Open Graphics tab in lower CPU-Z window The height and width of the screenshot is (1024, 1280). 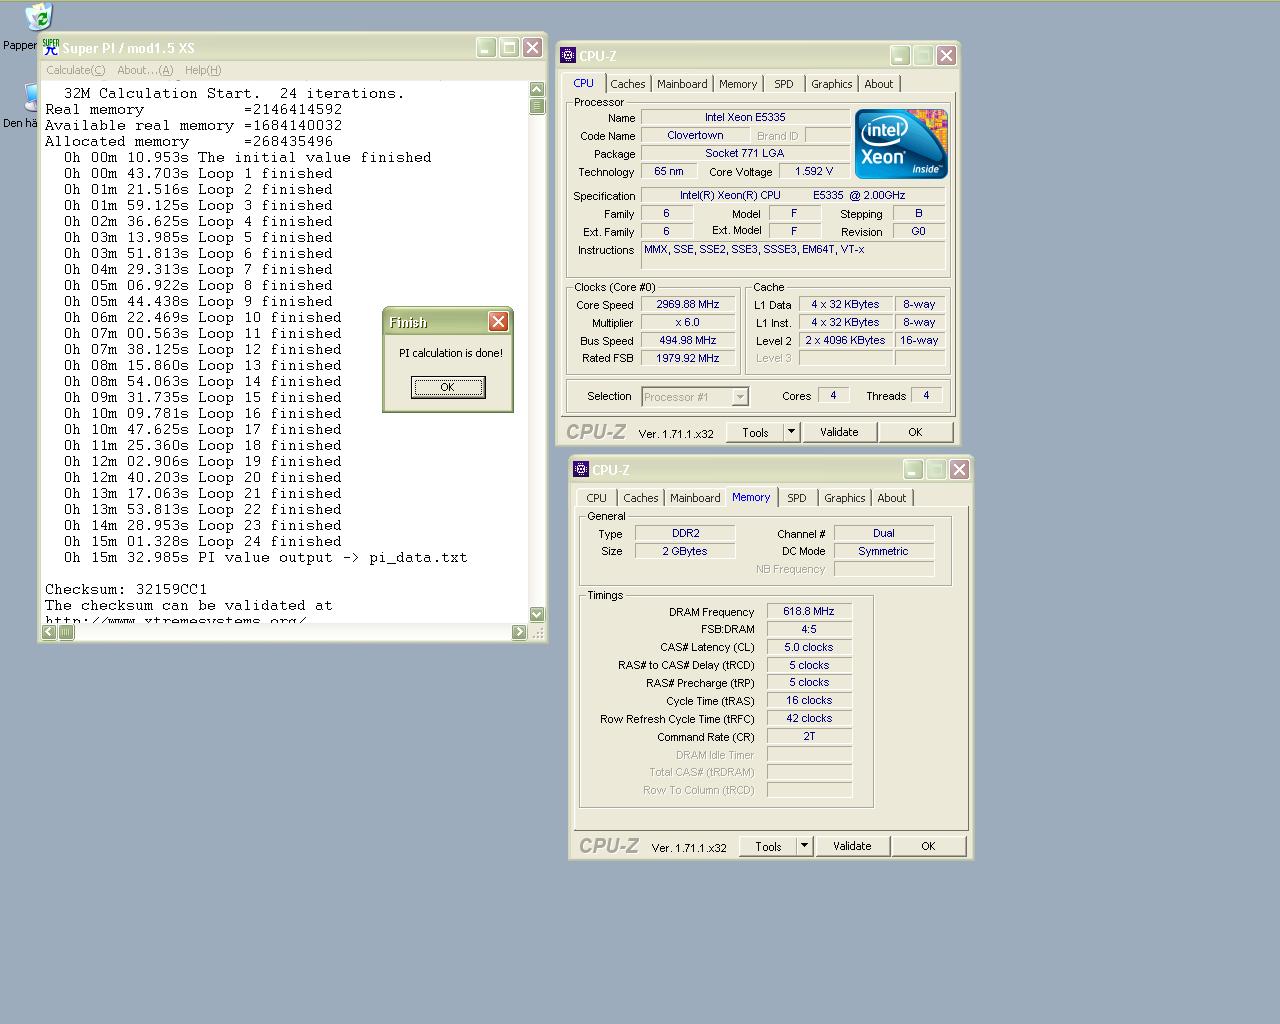pos(845,498)
